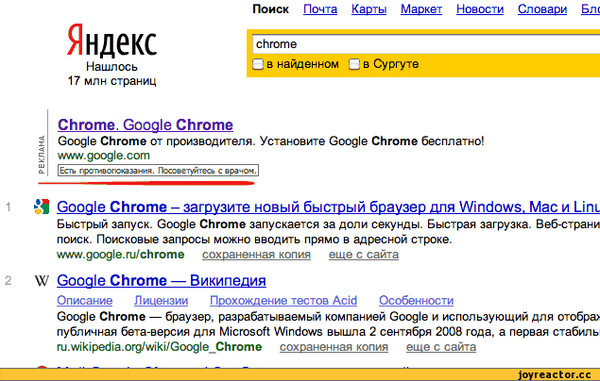This screenshot has width=600, height=381.
Task: Open the Почта service link
Action: pos(320,9)
